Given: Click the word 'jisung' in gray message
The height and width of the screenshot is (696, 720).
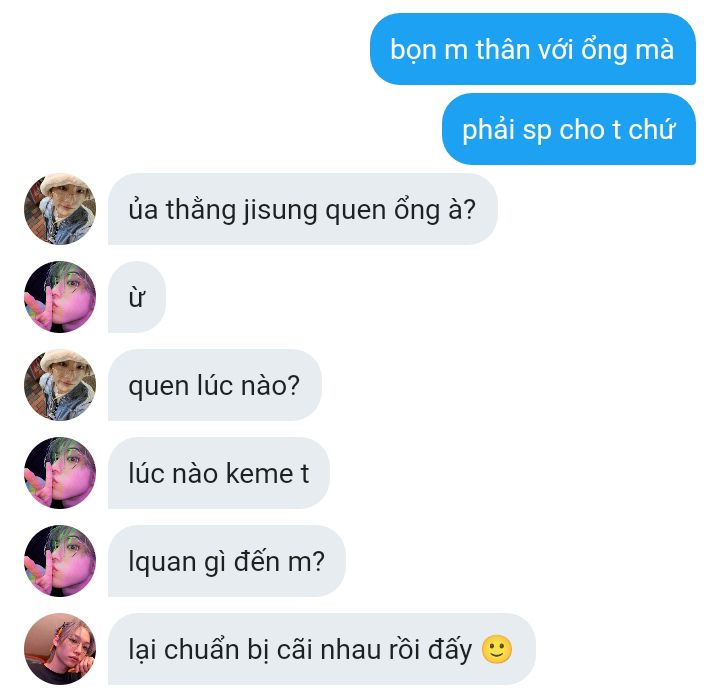Looking at the screenshot, I should tap(280, 211).
